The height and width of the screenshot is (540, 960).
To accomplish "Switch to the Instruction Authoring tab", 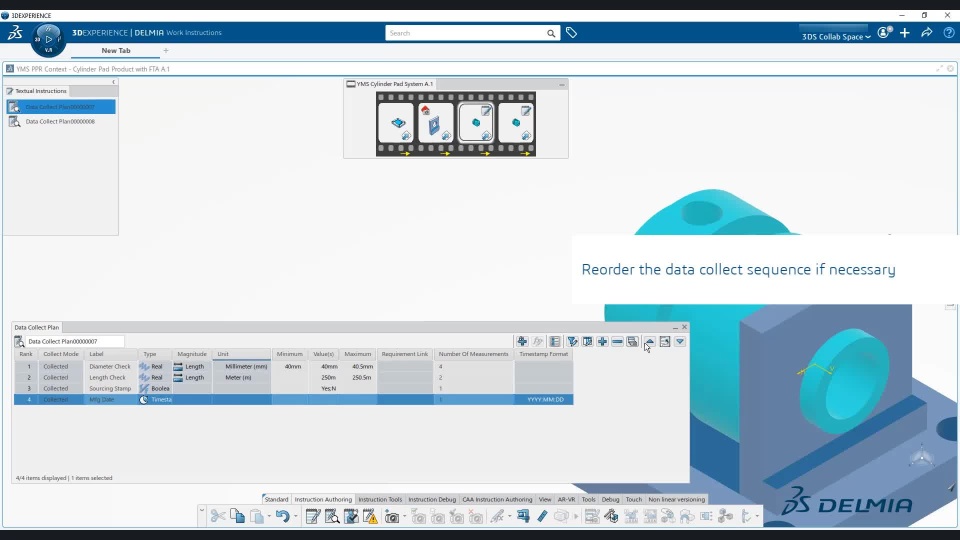I will (323, 500).
